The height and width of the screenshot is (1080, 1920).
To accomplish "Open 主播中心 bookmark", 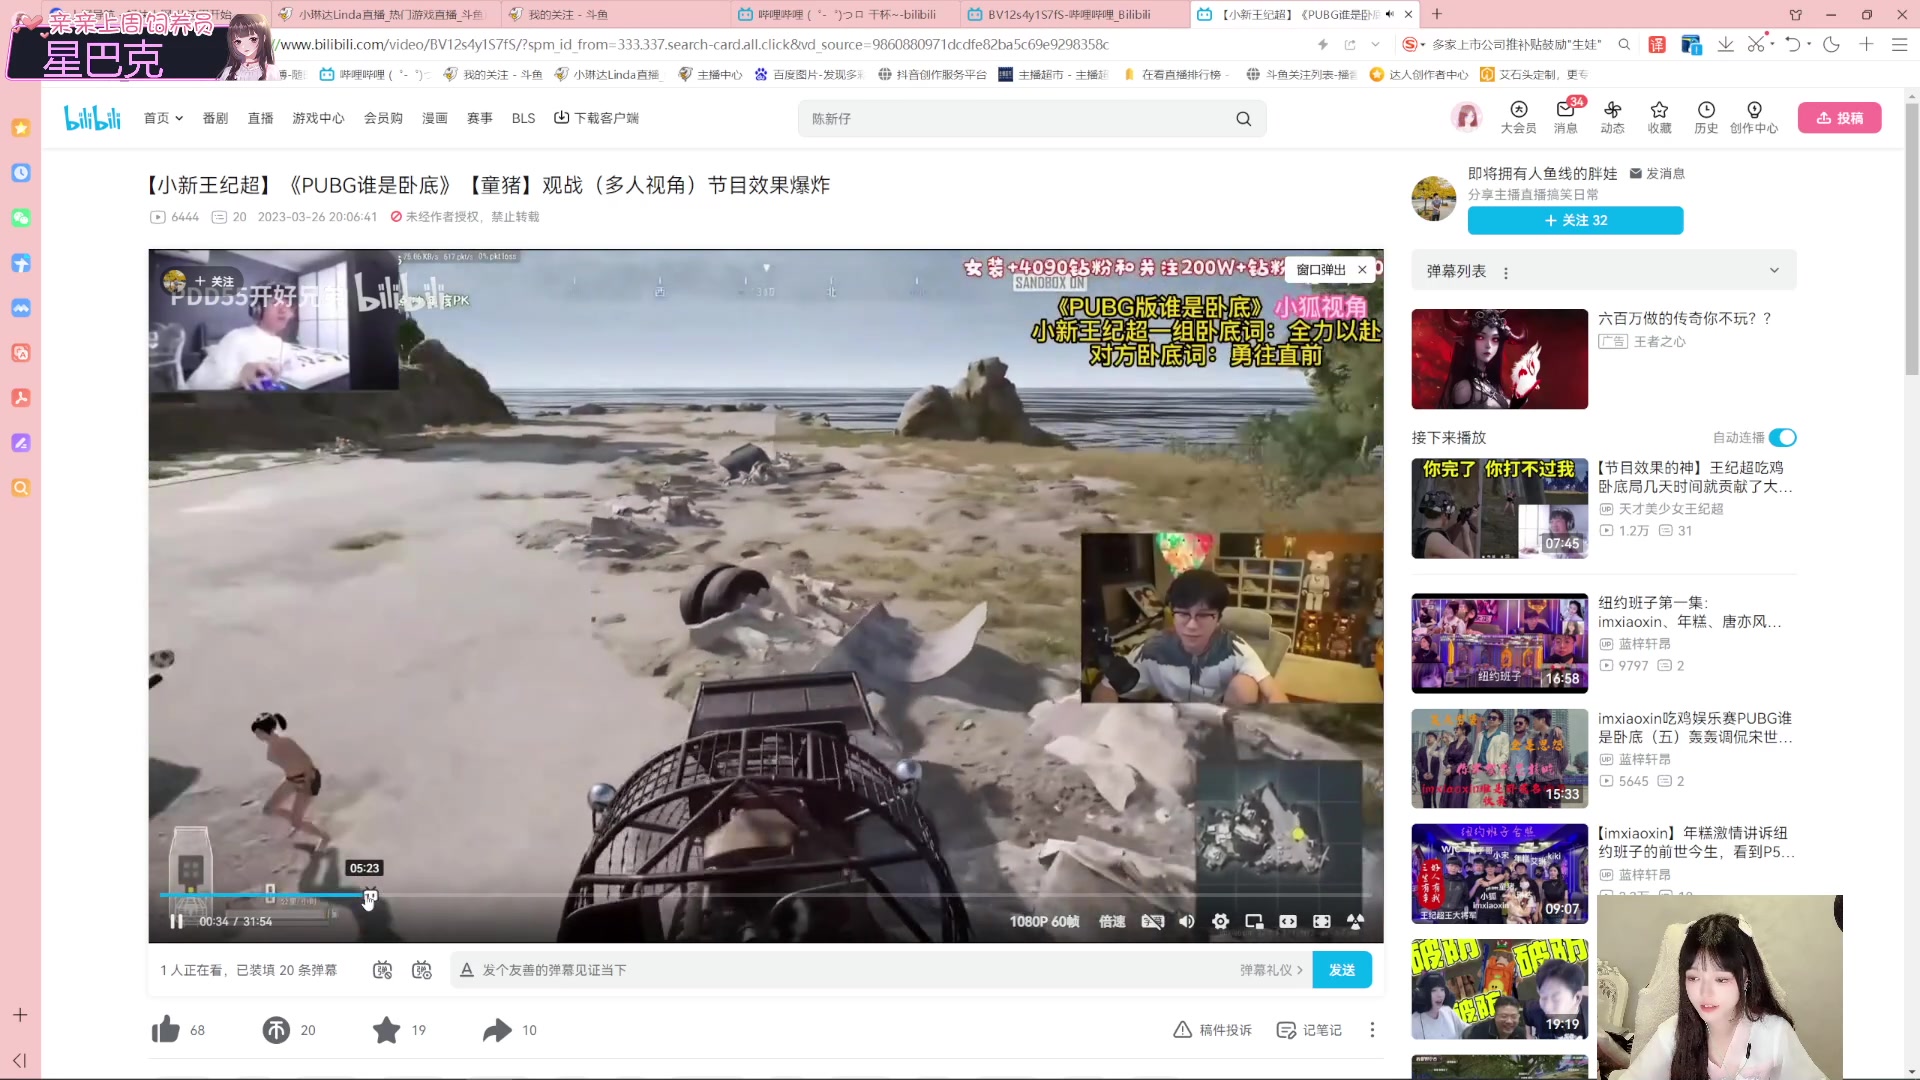I will 709,75.
